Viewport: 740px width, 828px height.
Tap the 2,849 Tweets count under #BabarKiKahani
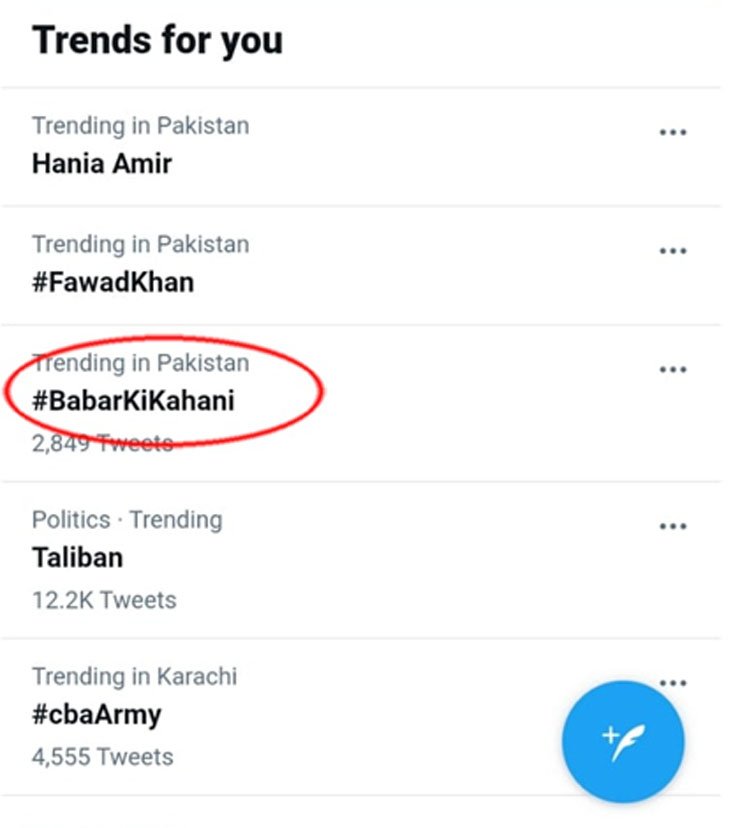click(102, 442)
